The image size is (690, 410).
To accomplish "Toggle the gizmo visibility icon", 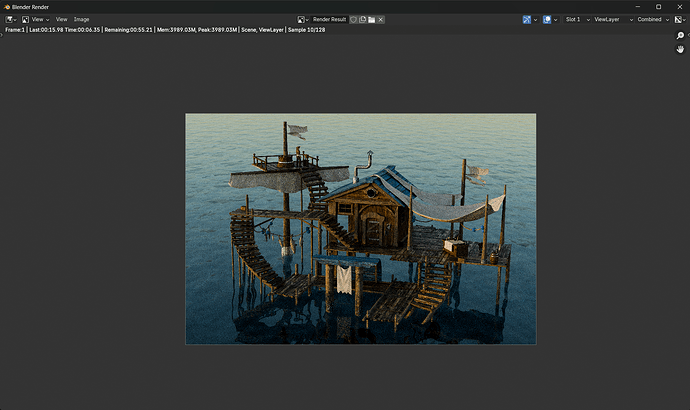I will click(527, 19).
